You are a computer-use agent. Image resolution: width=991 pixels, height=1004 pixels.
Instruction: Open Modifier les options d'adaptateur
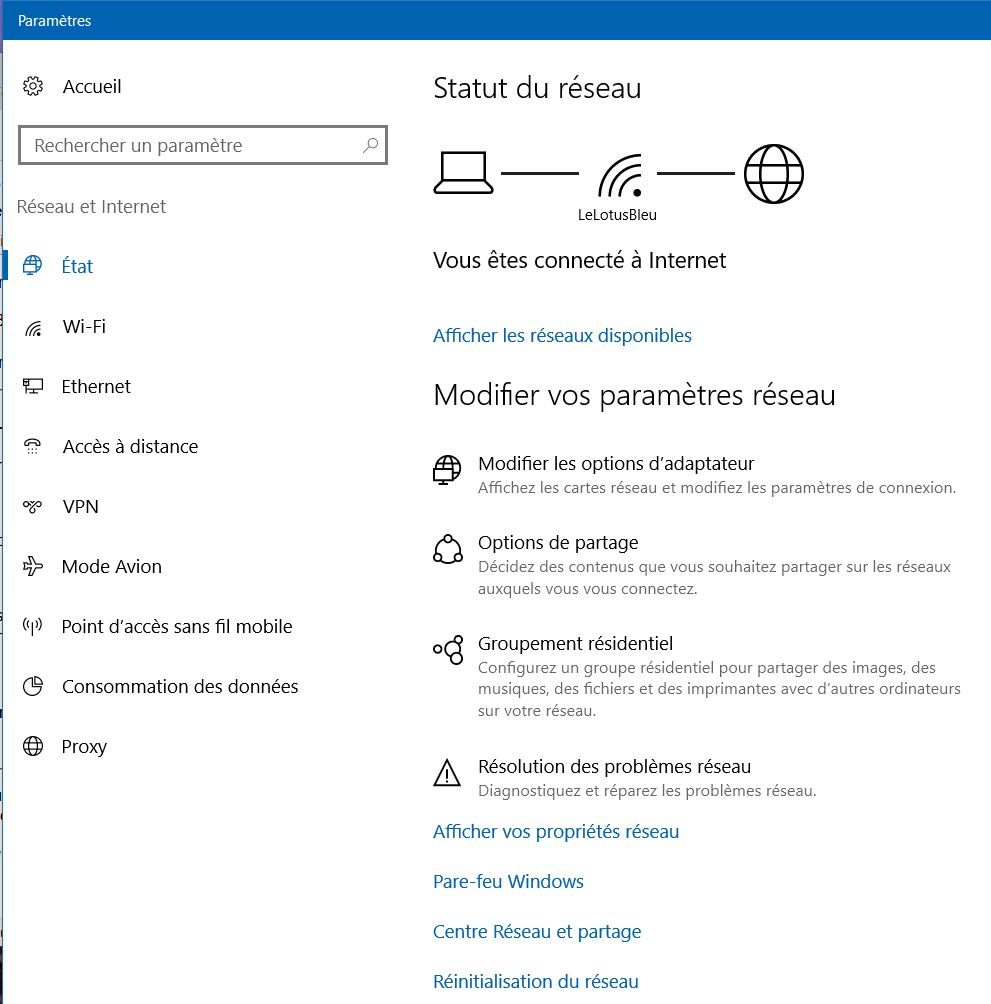tap(616, 464)
